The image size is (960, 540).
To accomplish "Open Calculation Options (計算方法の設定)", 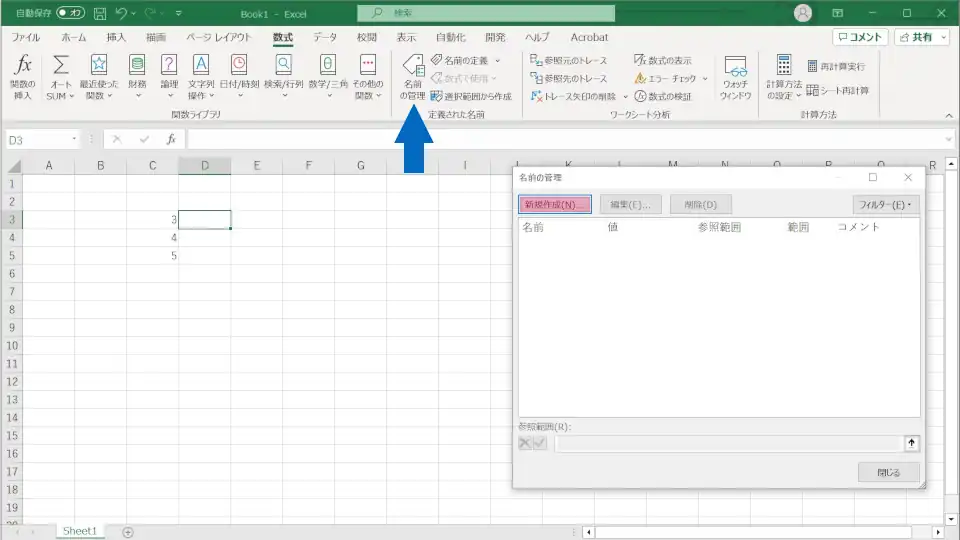I will [x=784, y=77].
